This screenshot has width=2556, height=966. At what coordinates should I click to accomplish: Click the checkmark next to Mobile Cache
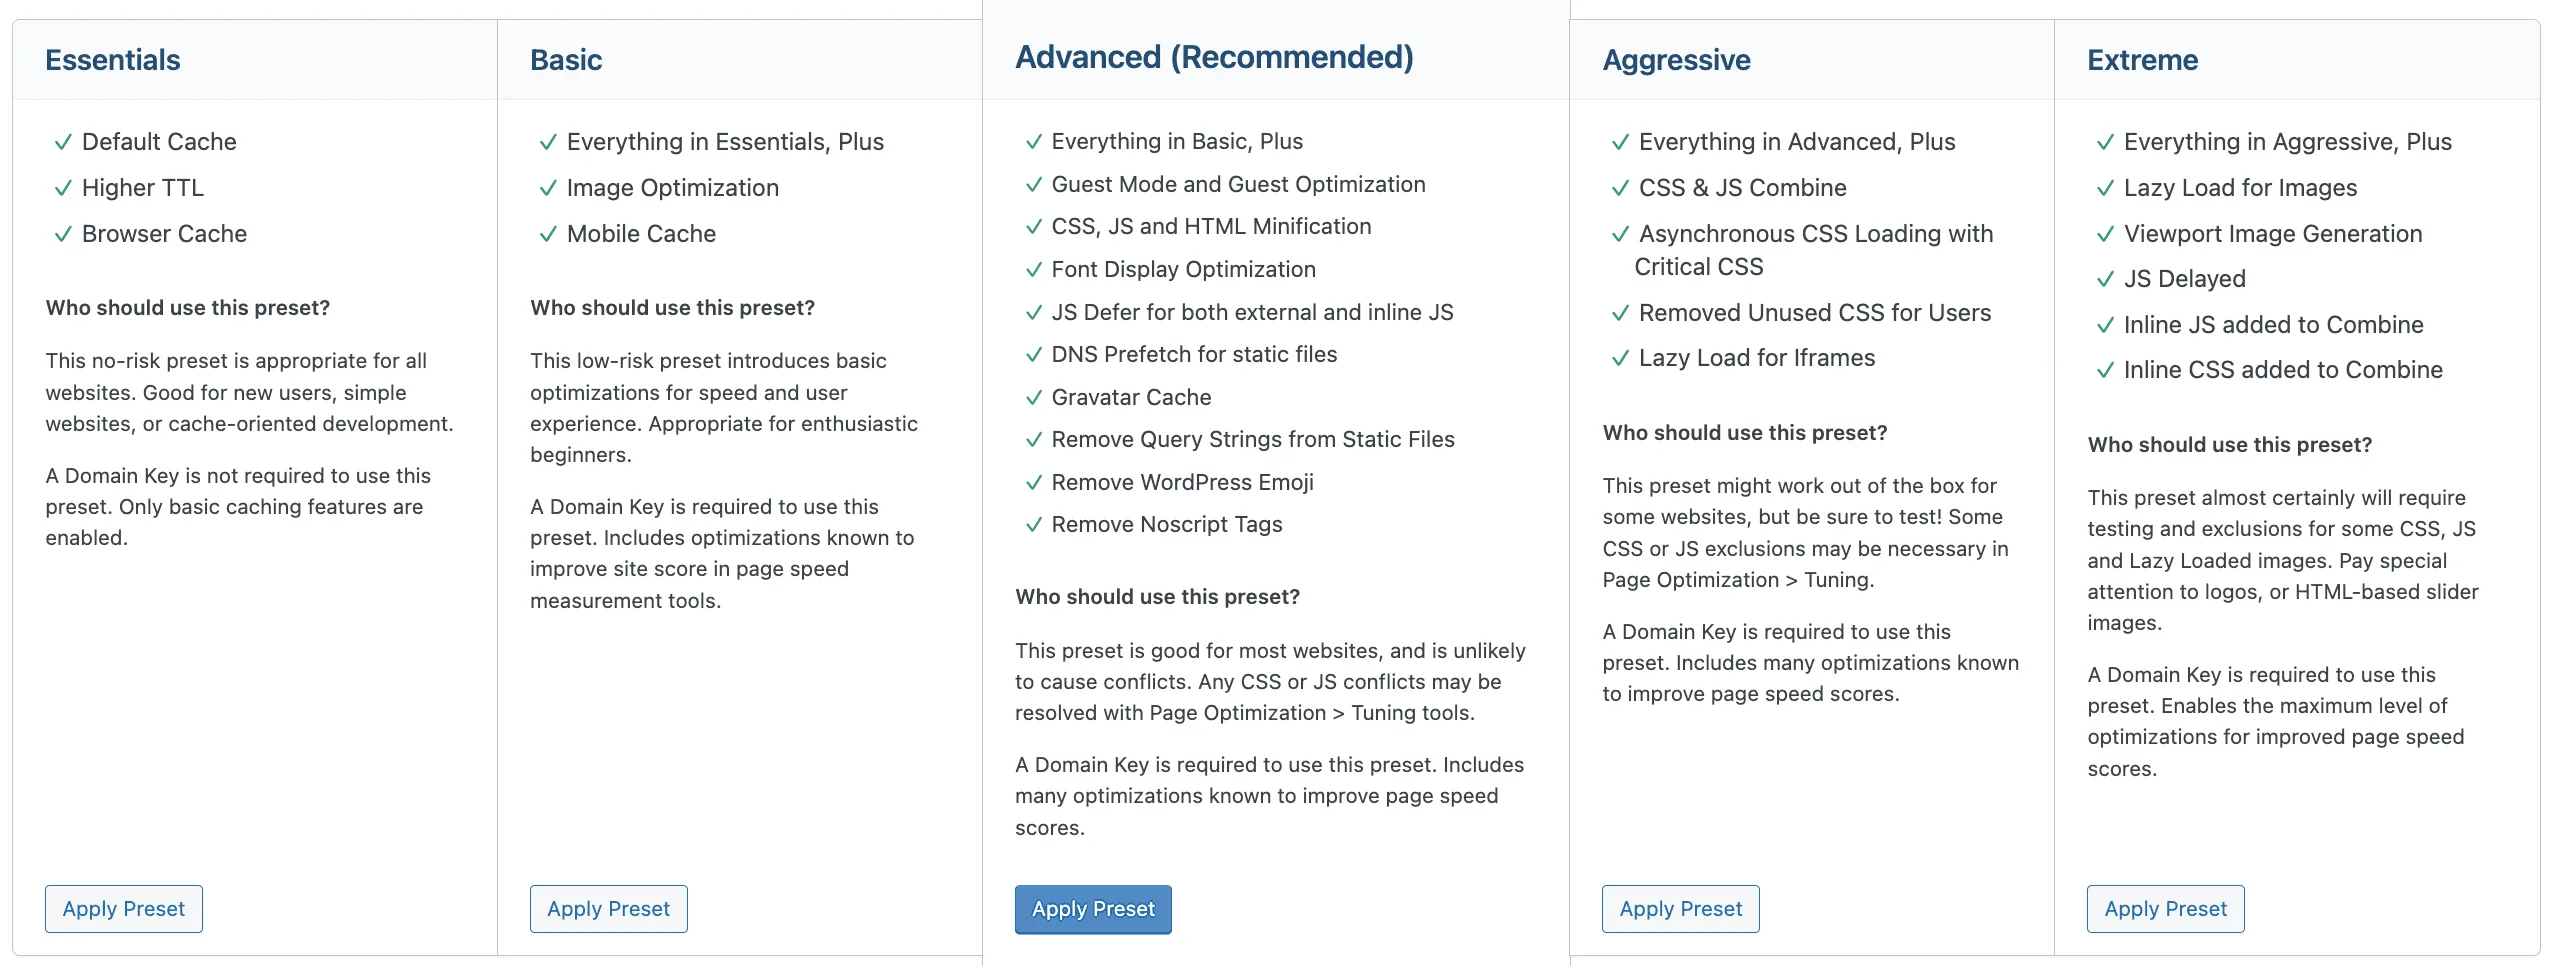(x=548, y=234)
